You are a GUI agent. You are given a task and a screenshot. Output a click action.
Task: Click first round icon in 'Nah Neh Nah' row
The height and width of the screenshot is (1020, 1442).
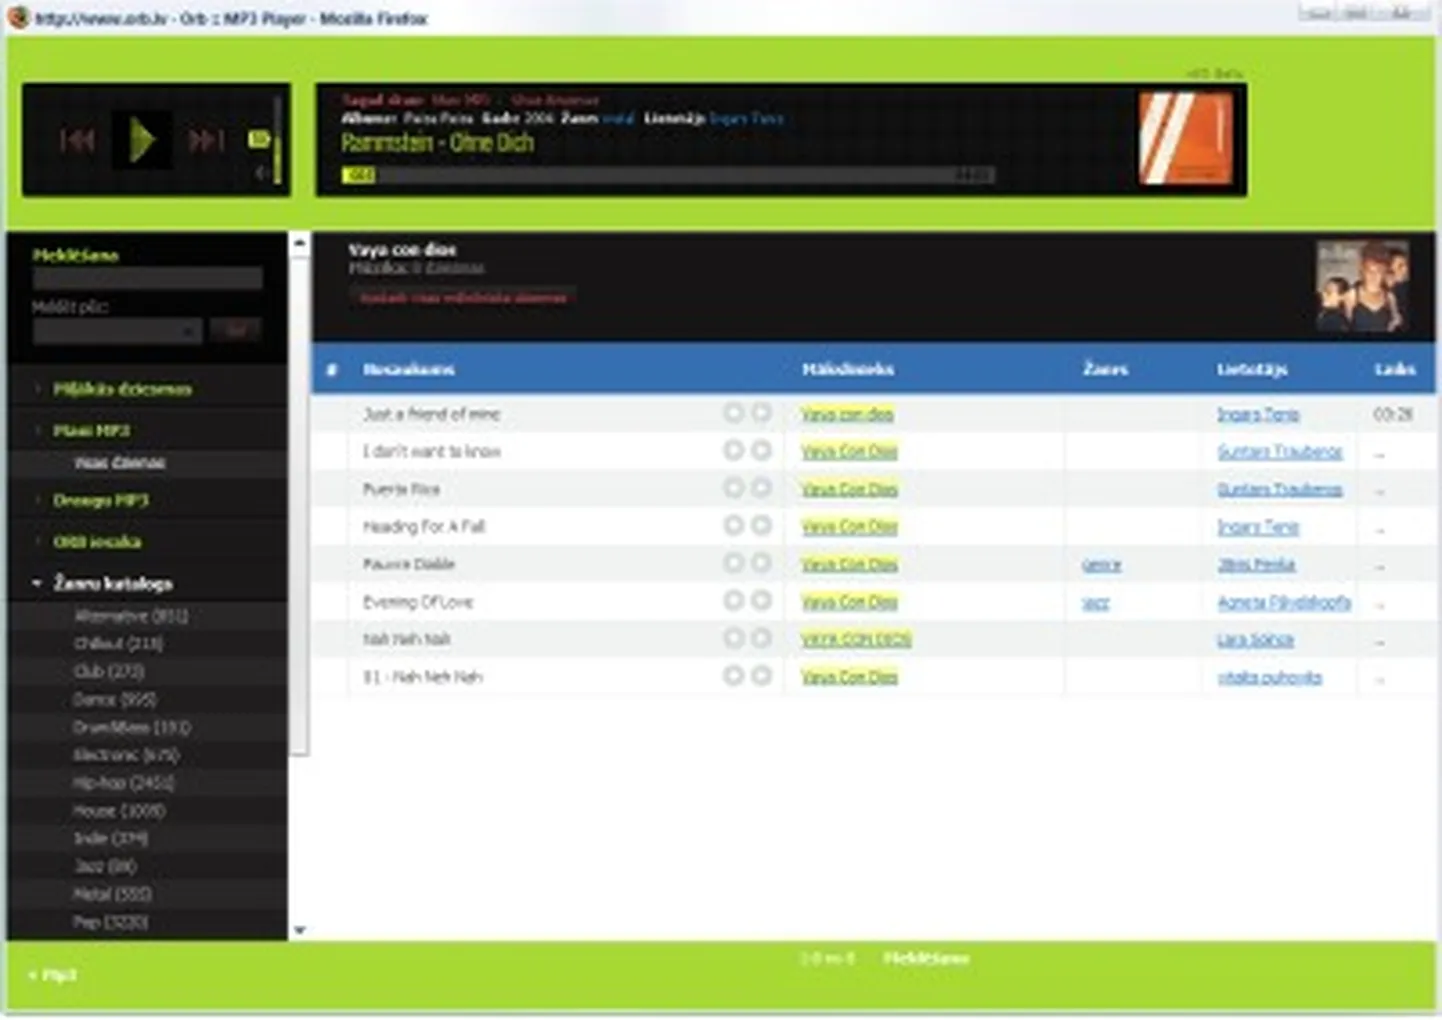(x=733, y=638)
